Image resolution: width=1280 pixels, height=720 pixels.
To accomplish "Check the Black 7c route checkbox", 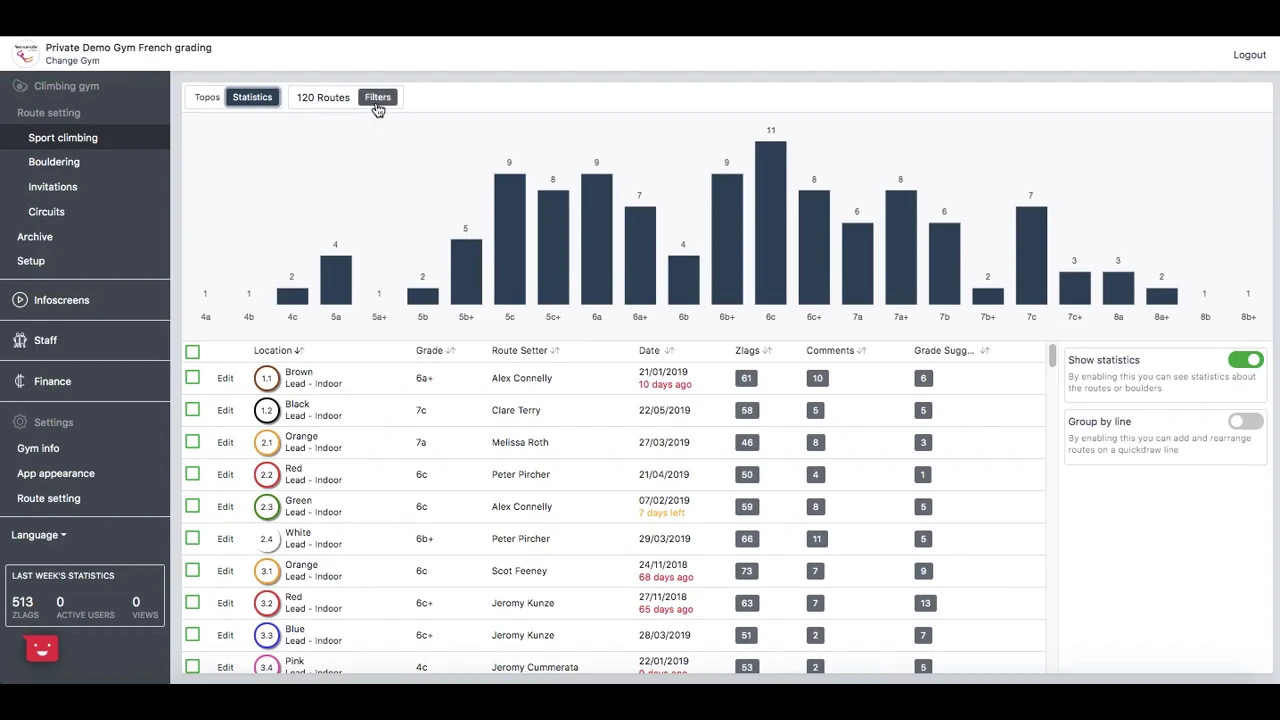I will [x=192, y=409].
